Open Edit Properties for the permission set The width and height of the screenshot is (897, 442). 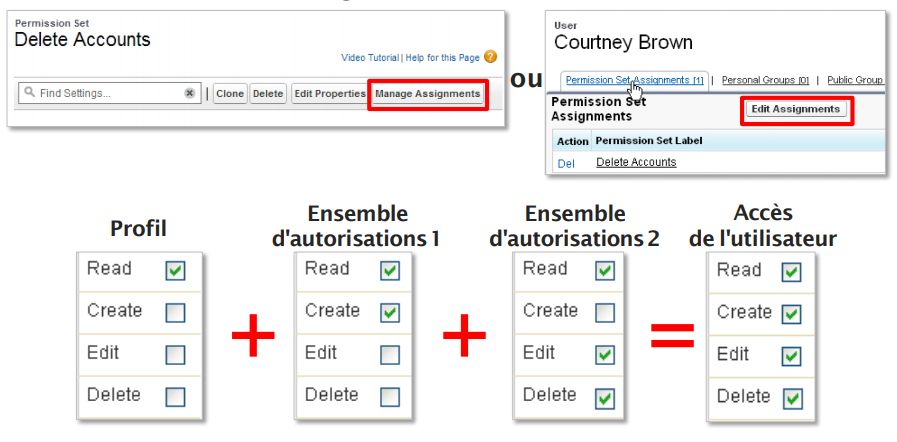coord(329,93)
